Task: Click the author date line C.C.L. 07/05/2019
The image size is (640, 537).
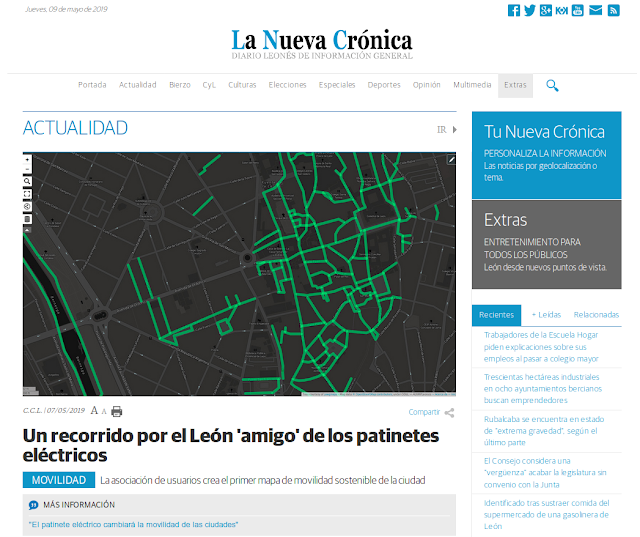Action: tap(54, 411)
